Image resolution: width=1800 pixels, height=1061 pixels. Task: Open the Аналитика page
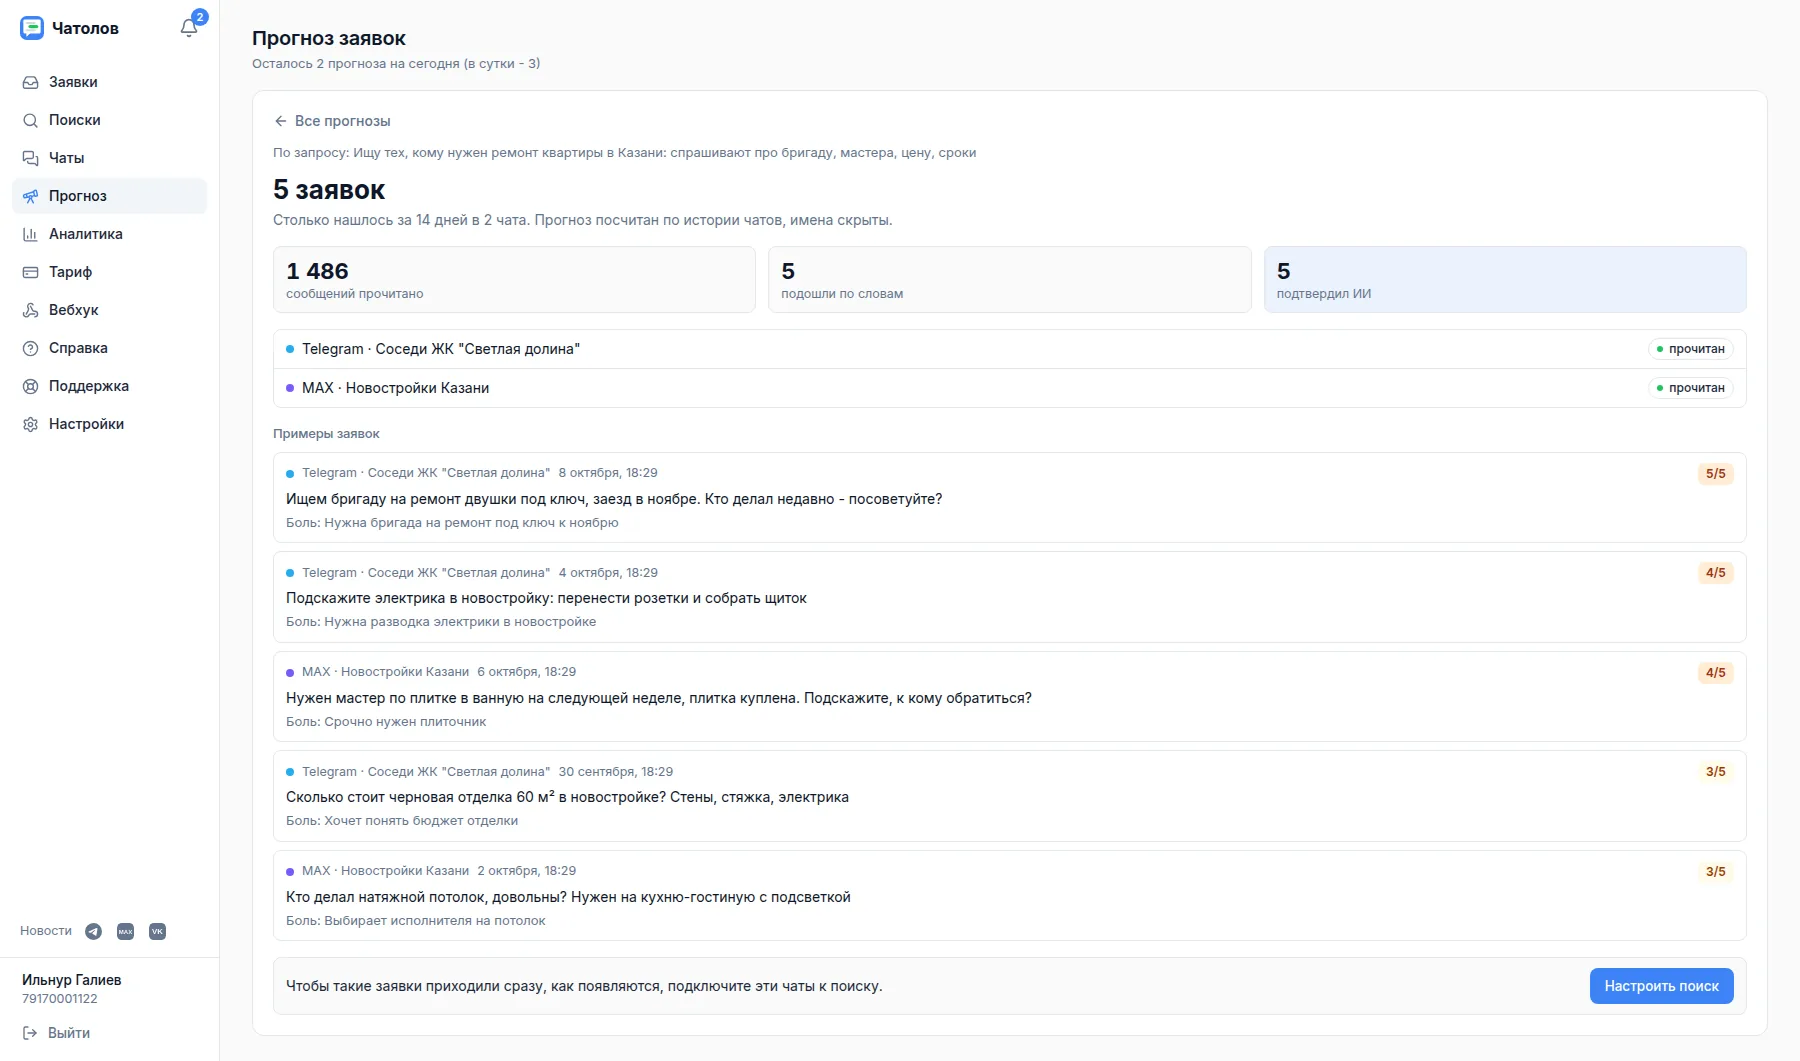(109, 234)
